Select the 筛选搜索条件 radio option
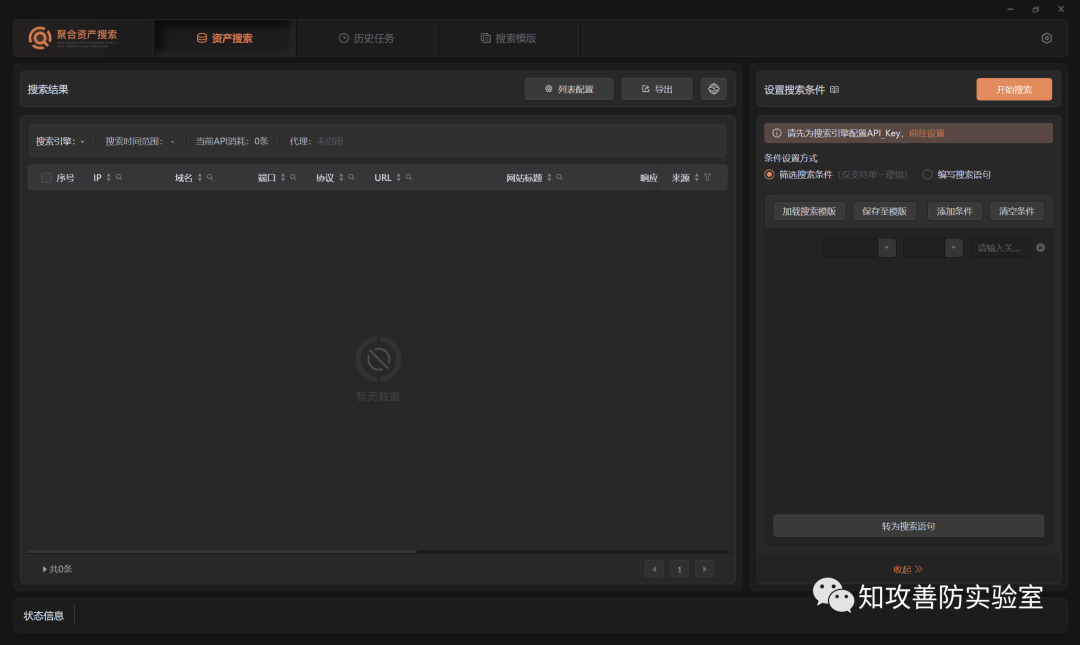 point(769,174)
